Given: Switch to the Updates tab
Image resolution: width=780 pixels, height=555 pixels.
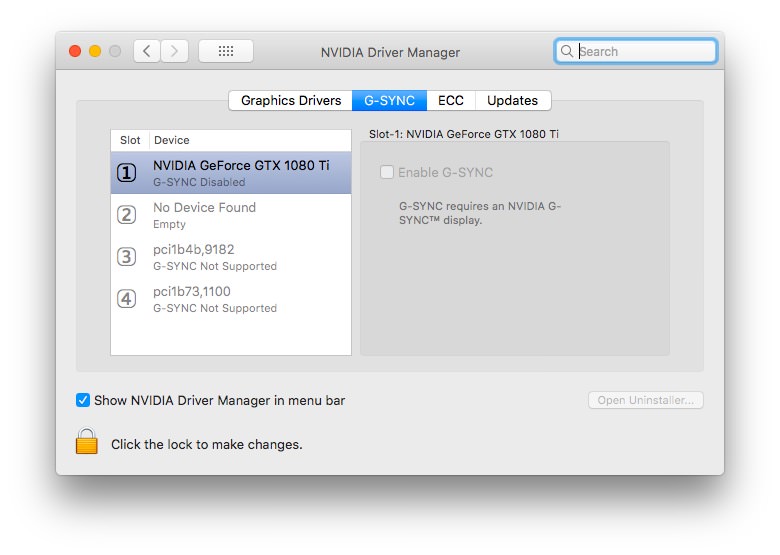Looking at the screenshot, I should click(513, 100).
